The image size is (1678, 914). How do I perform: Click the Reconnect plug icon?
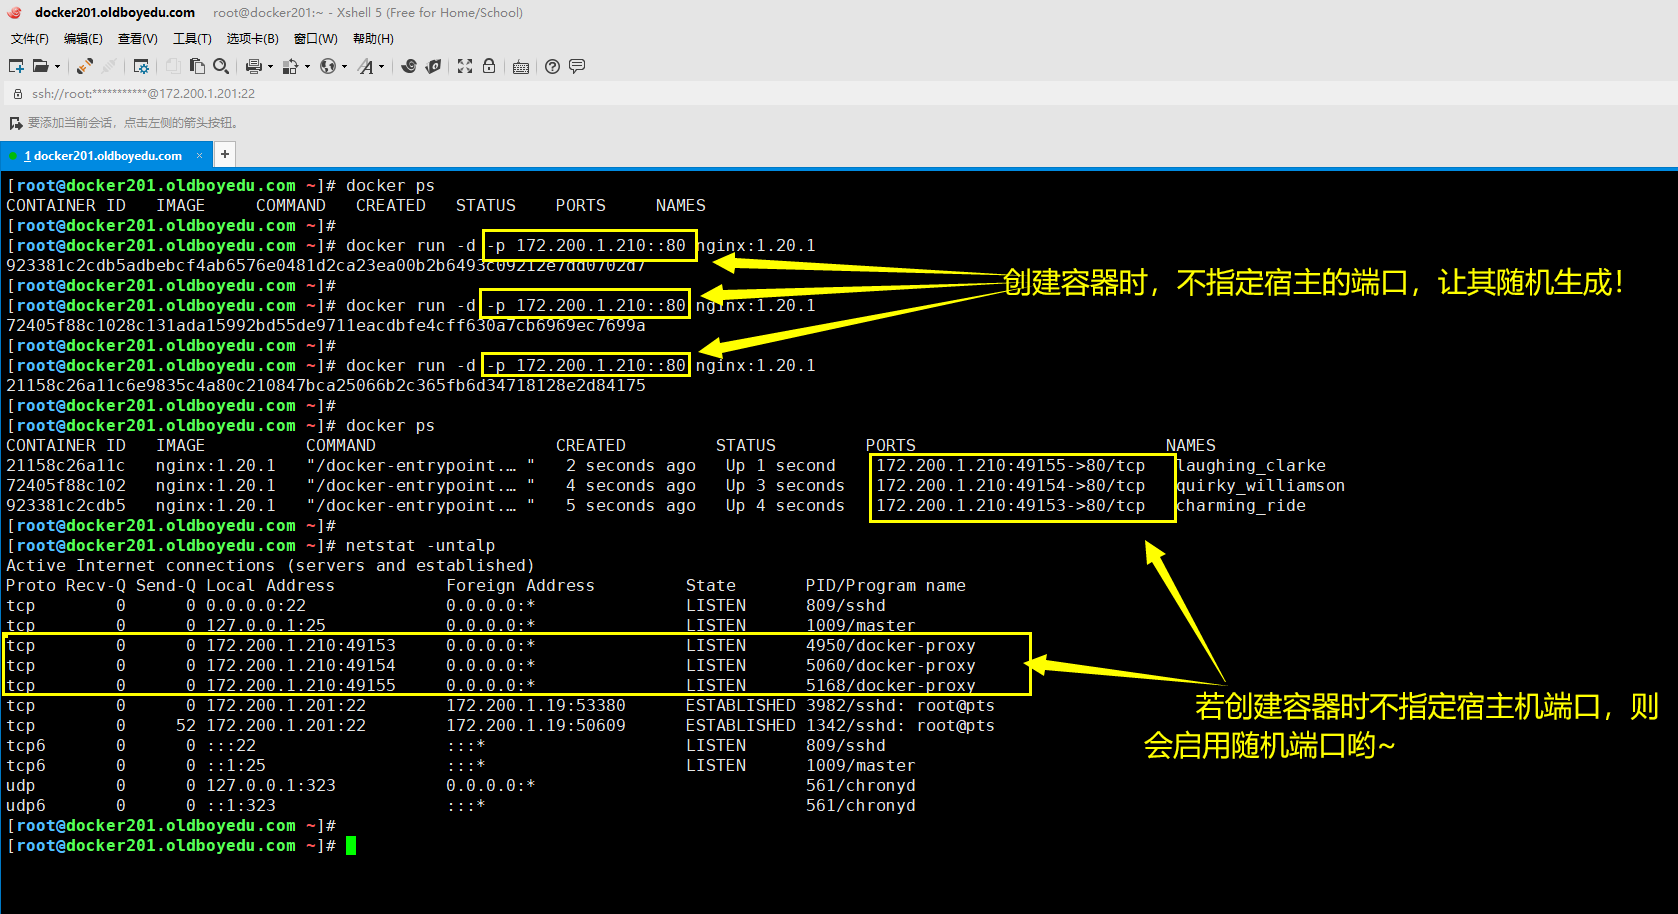click(x=85, y=66)
